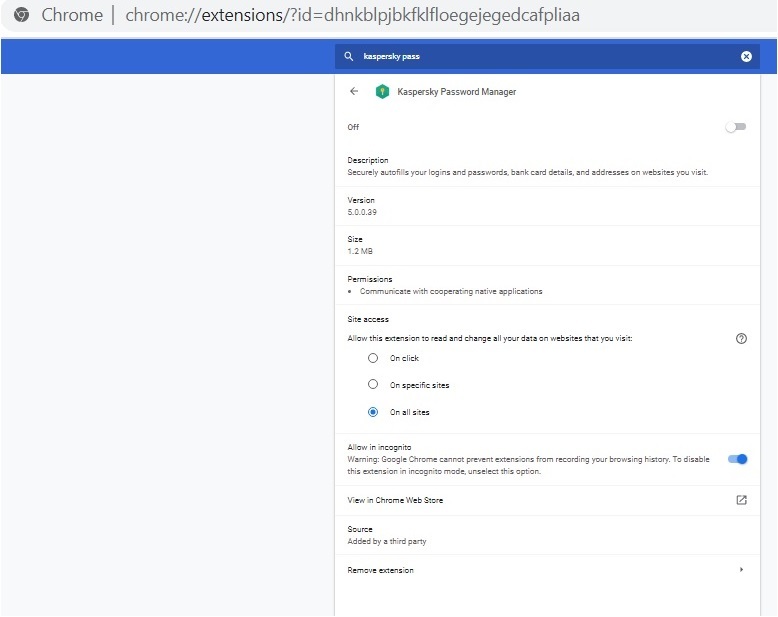Open the Site access help icon
The height and width of the screenshot is (617, 778).
point(741,338)
